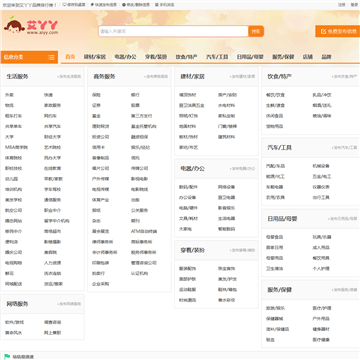The width and height of the screenshot is (360, 360).
Task: Open 手机浏览 in the top bar
Action: pos(164,5)
